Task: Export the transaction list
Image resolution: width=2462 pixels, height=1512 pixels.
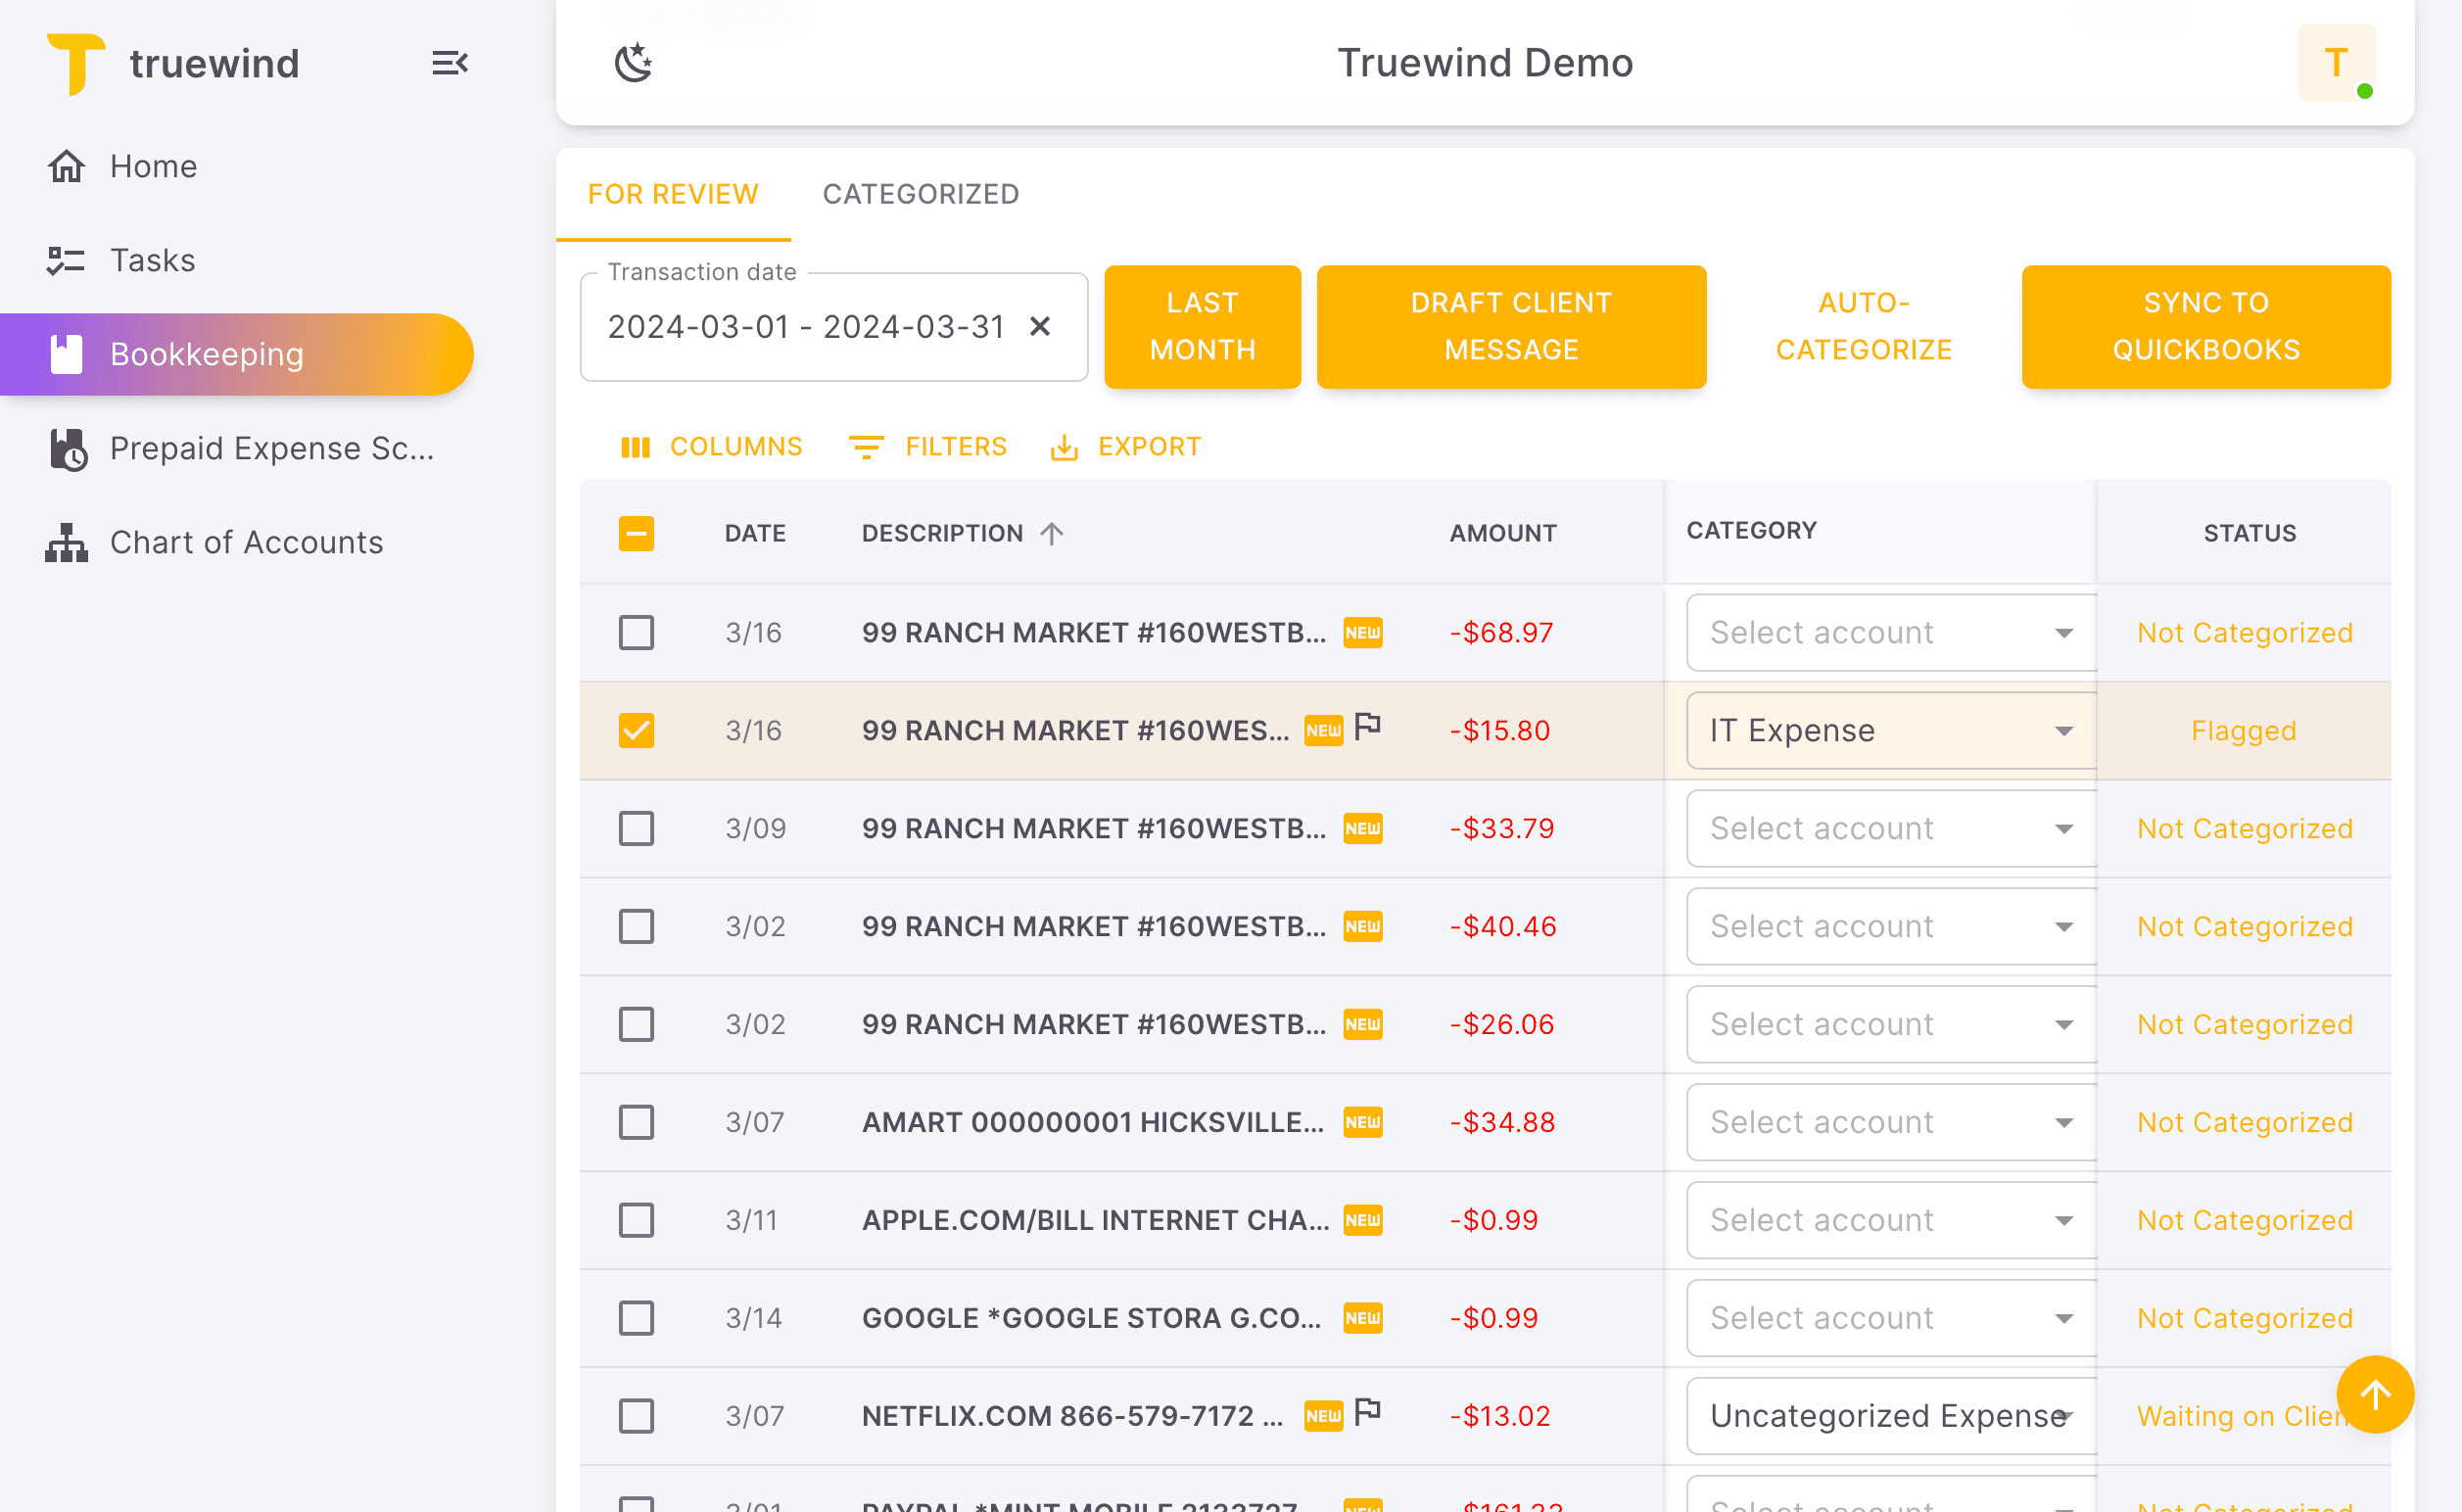Action: [1125, 446]
